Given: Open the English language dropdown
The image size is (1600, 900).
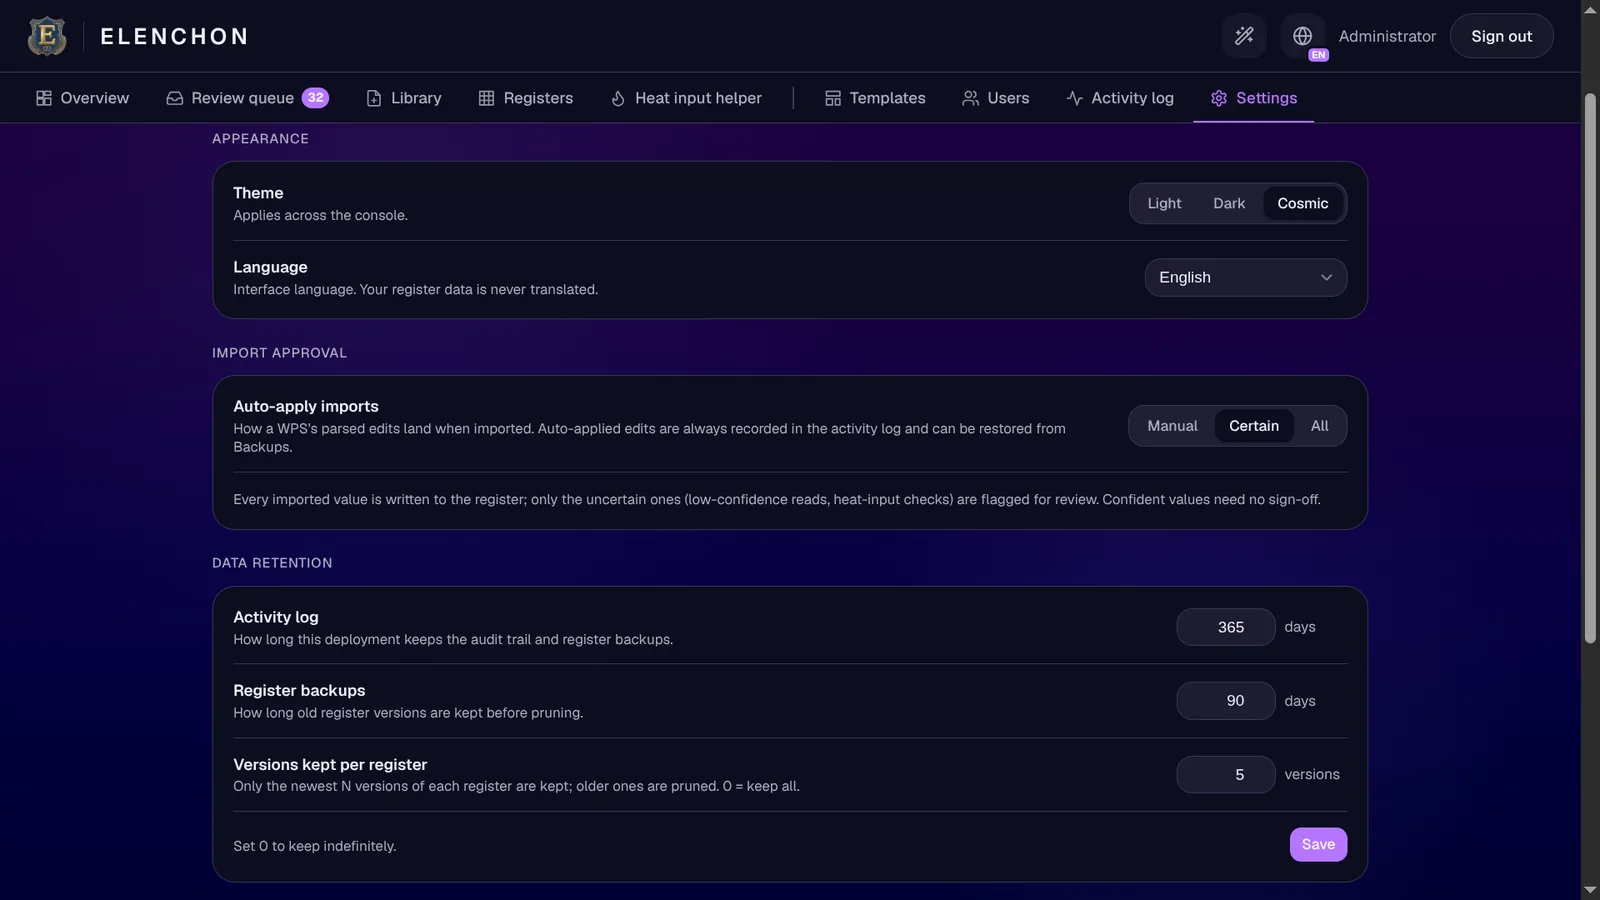Looking at the screenshot, I should [x=1245, y=277].
